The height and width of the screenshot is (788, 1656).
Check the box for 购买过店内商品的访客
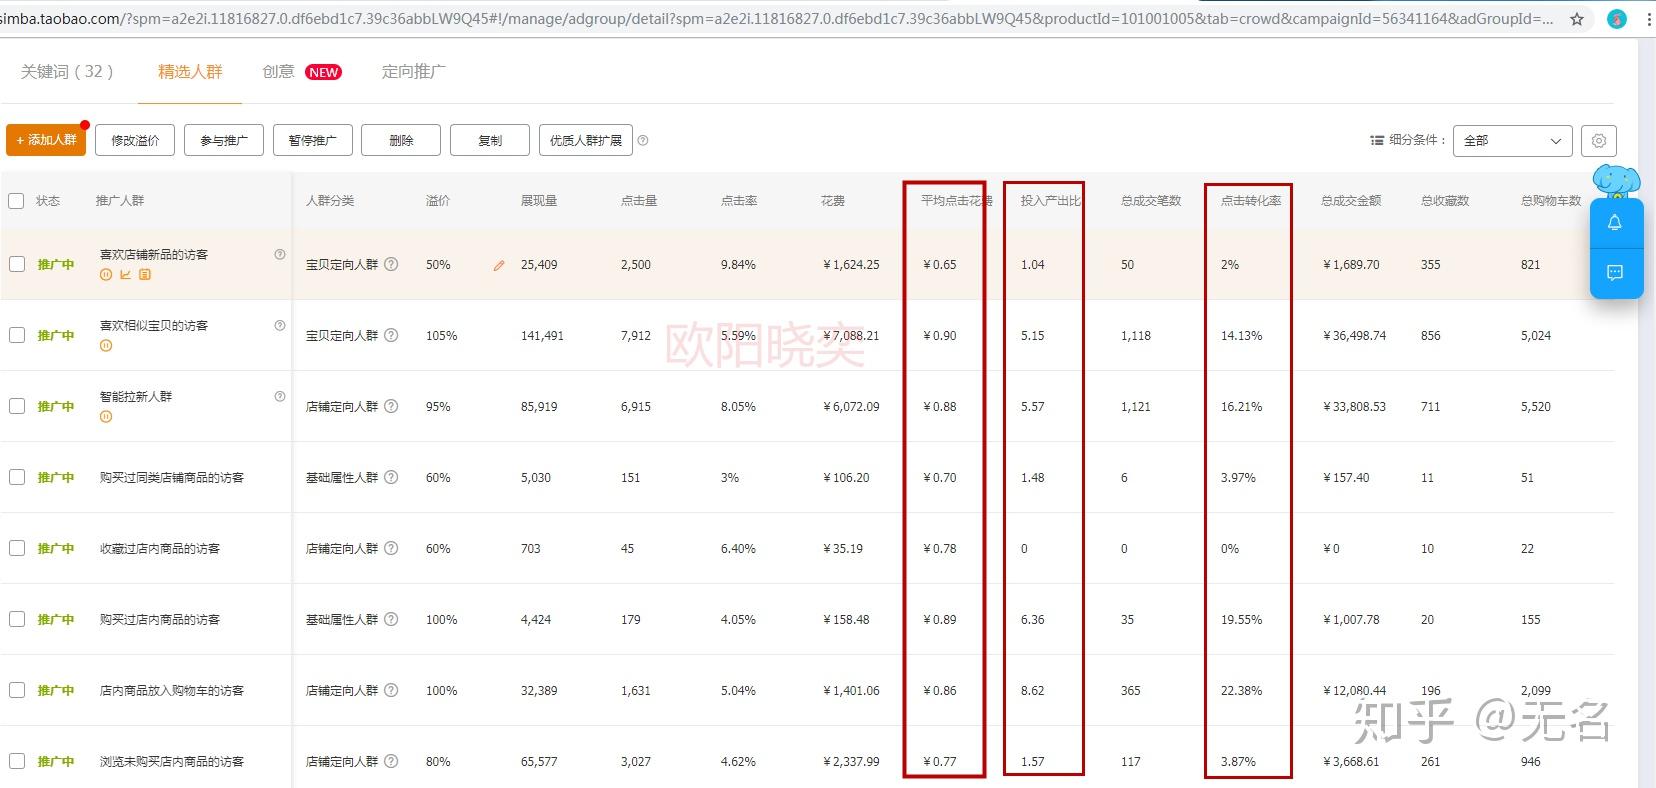(x=16, y=619)
